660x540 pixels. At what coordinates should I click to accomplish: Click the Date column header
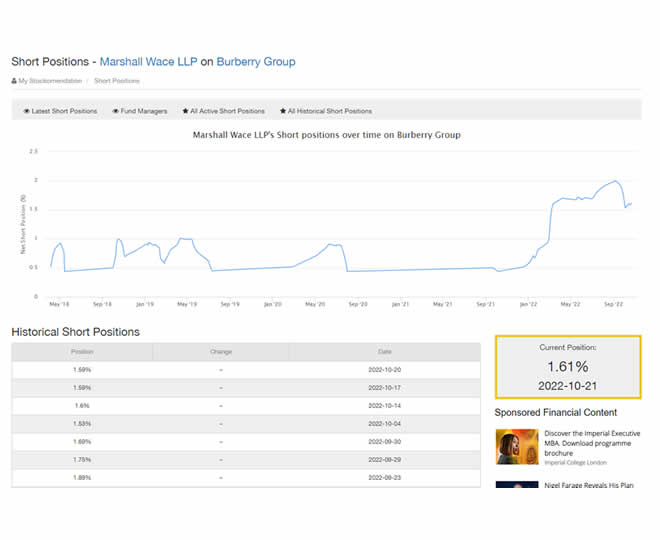385,352
